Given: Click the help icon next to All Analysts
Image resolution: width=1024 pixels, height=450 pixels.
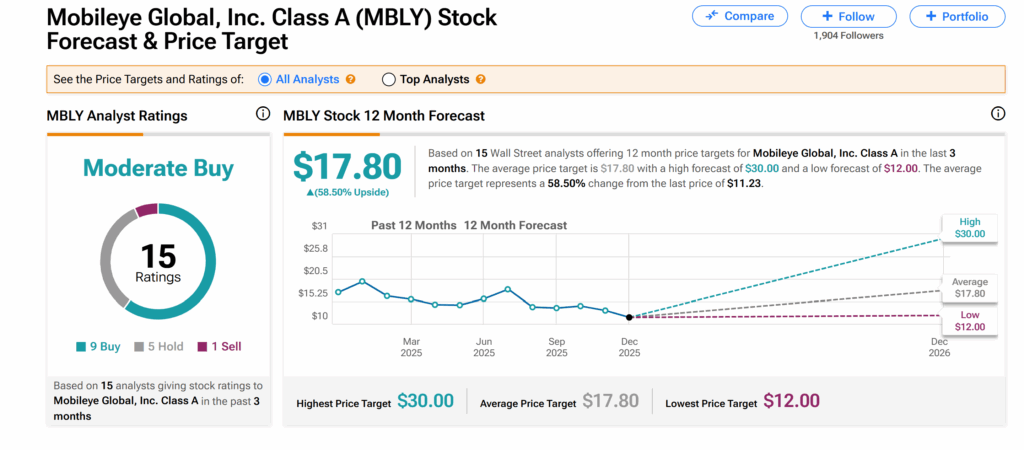Looking at the screenshot, I should [350, 79].
